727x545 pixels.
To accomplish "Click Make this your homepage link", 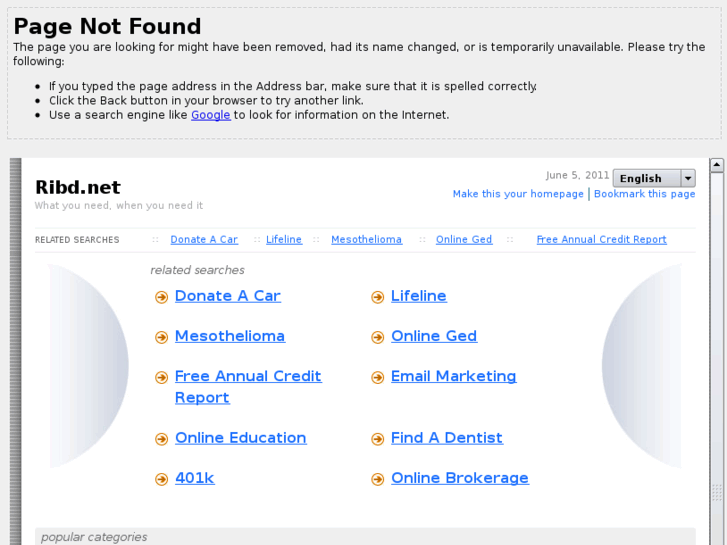I will click(x=518, y=194).
